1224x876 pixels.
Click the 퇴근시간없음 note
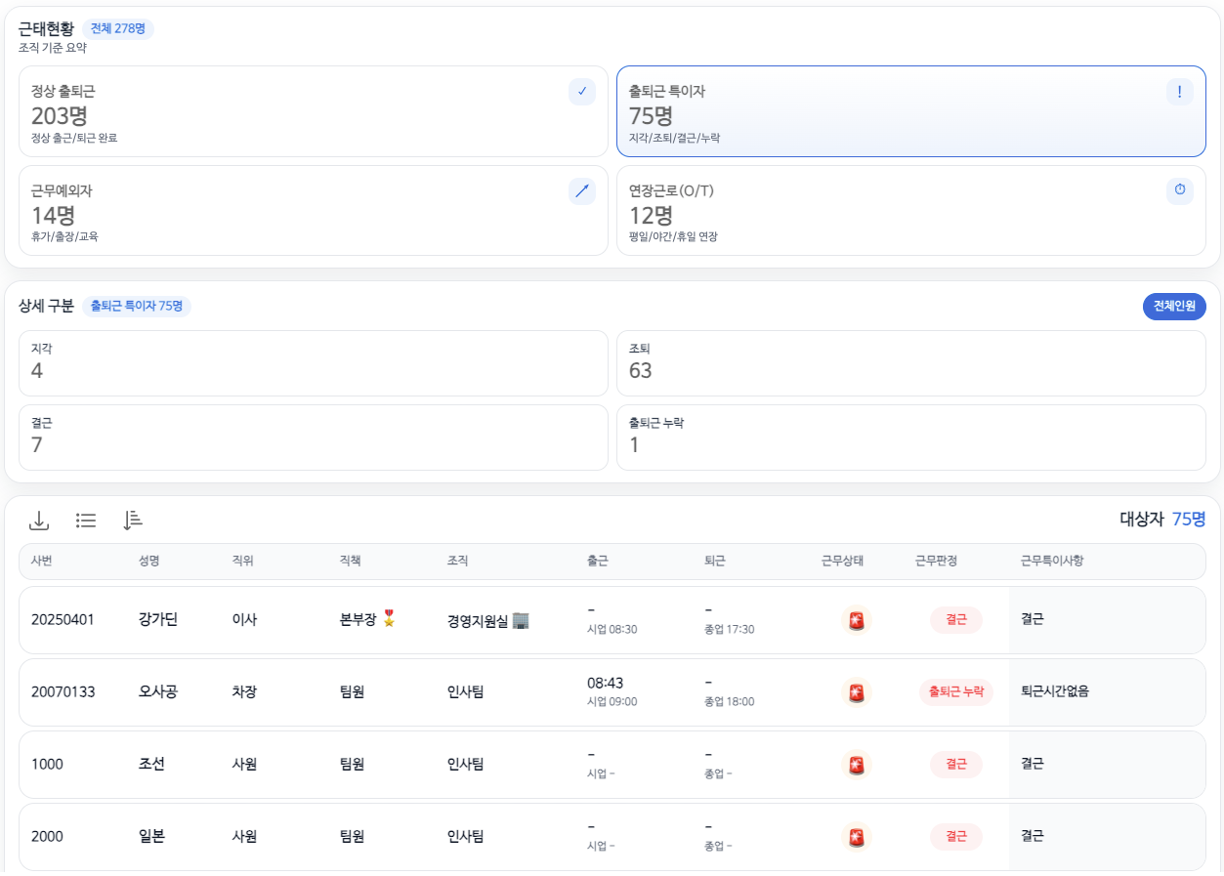(x=1055, y=692)
